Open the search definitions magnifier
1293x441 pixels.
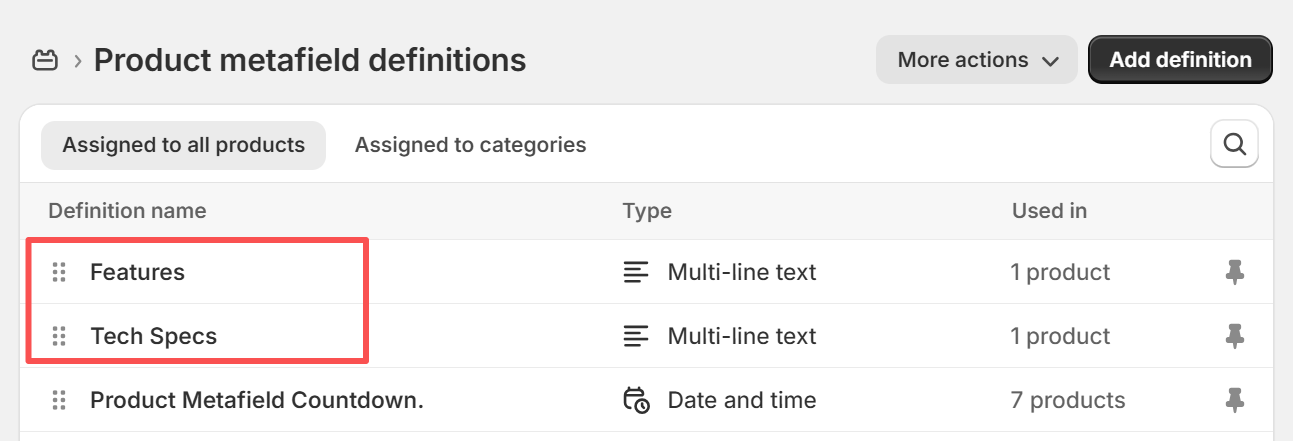point(1234,145)
